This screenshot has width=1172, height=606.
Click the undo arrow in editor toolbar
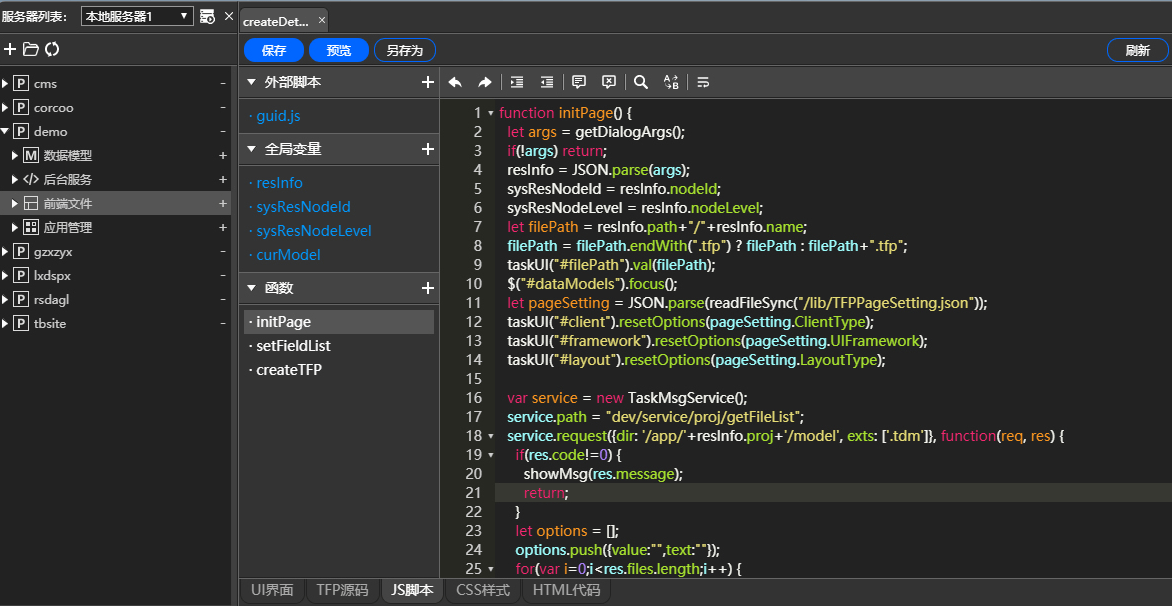pos(455,82)
